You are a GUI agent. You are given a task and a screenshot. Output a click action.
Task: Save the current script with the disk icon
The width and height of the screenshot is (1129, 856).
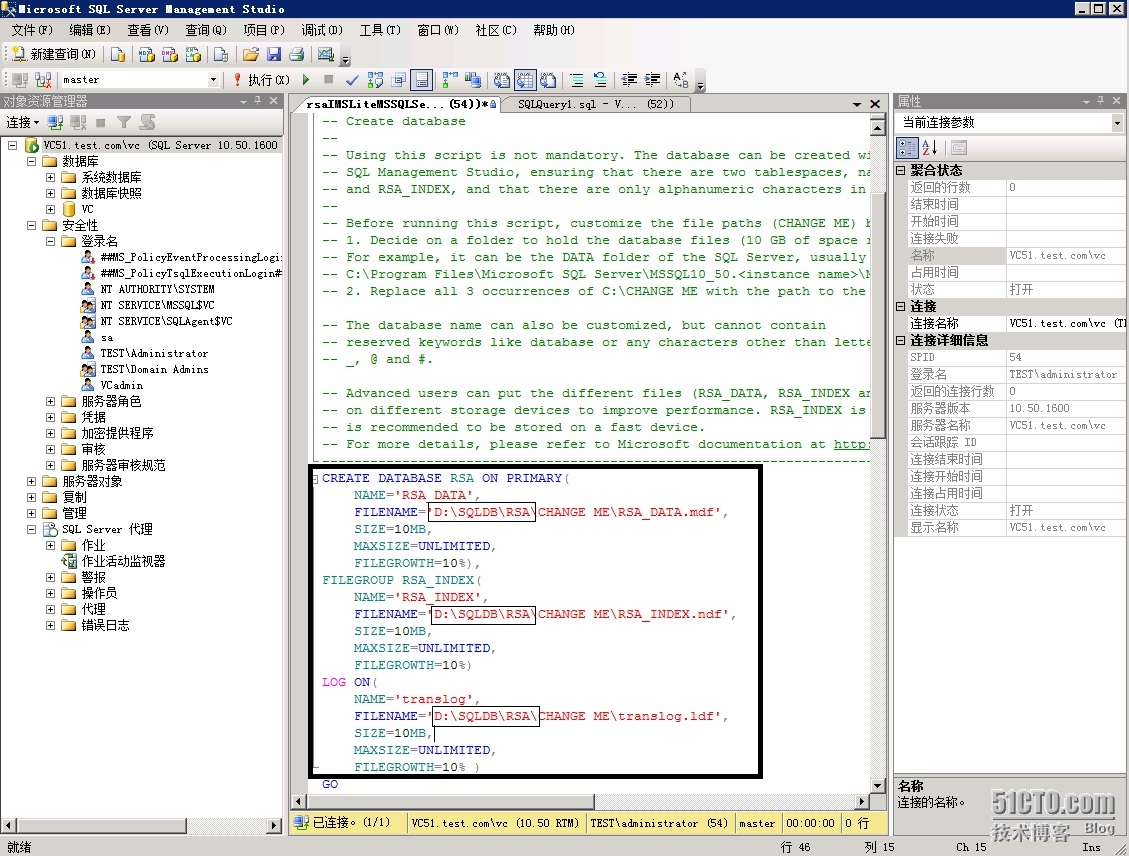(274, 55)
